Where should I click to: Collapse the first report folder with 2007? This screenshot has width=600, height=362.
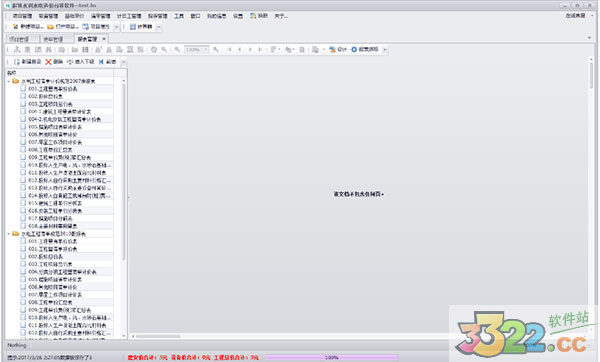click(8, 81)
